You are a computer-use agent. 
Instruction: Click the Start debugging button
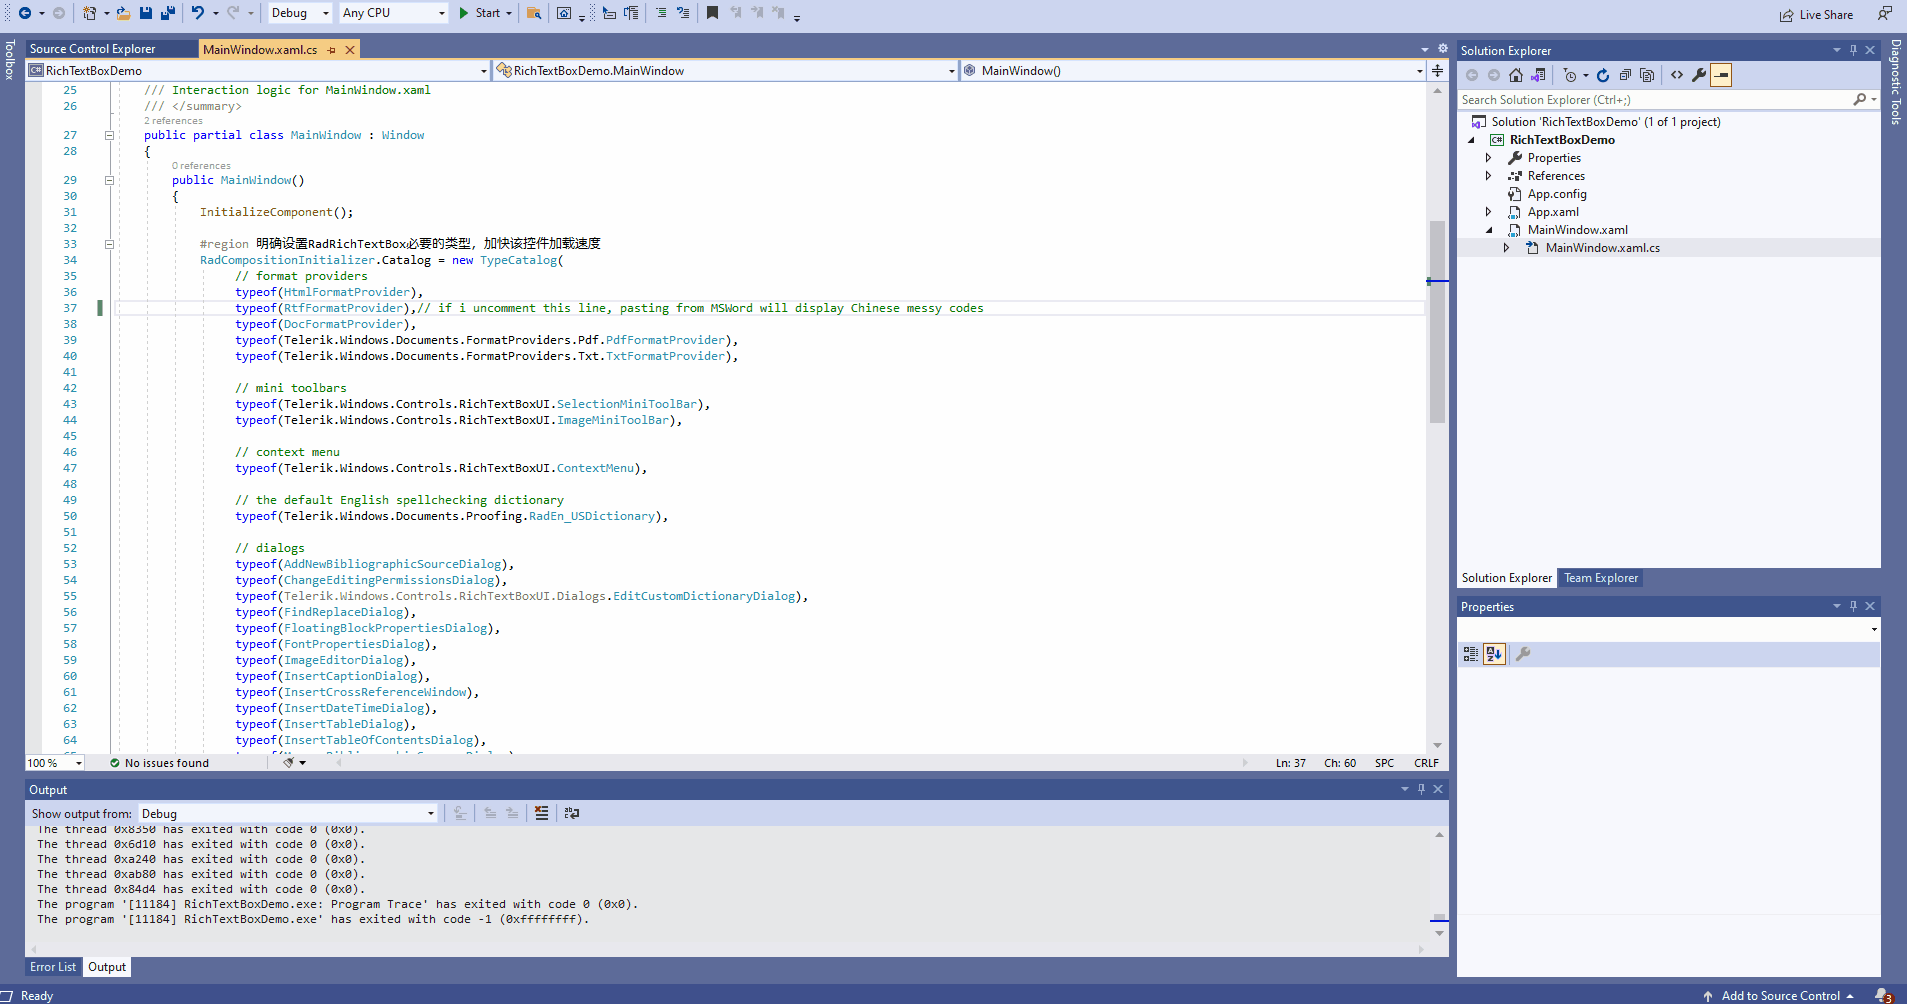[x=480, y=13]
